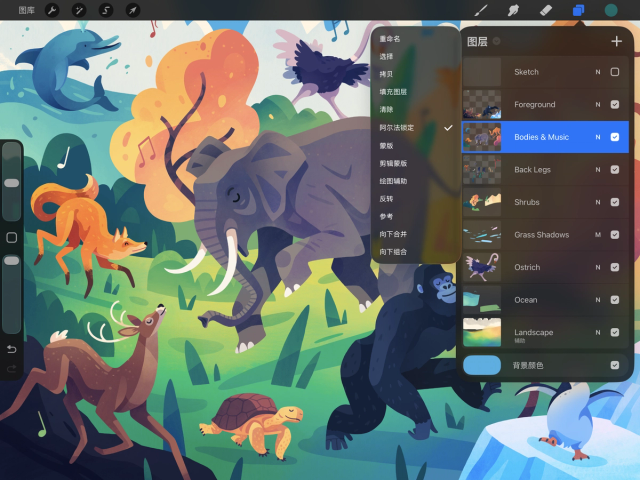Open blend mode N of Shrubs layer
640x480 pixels.
coord(598,202)
